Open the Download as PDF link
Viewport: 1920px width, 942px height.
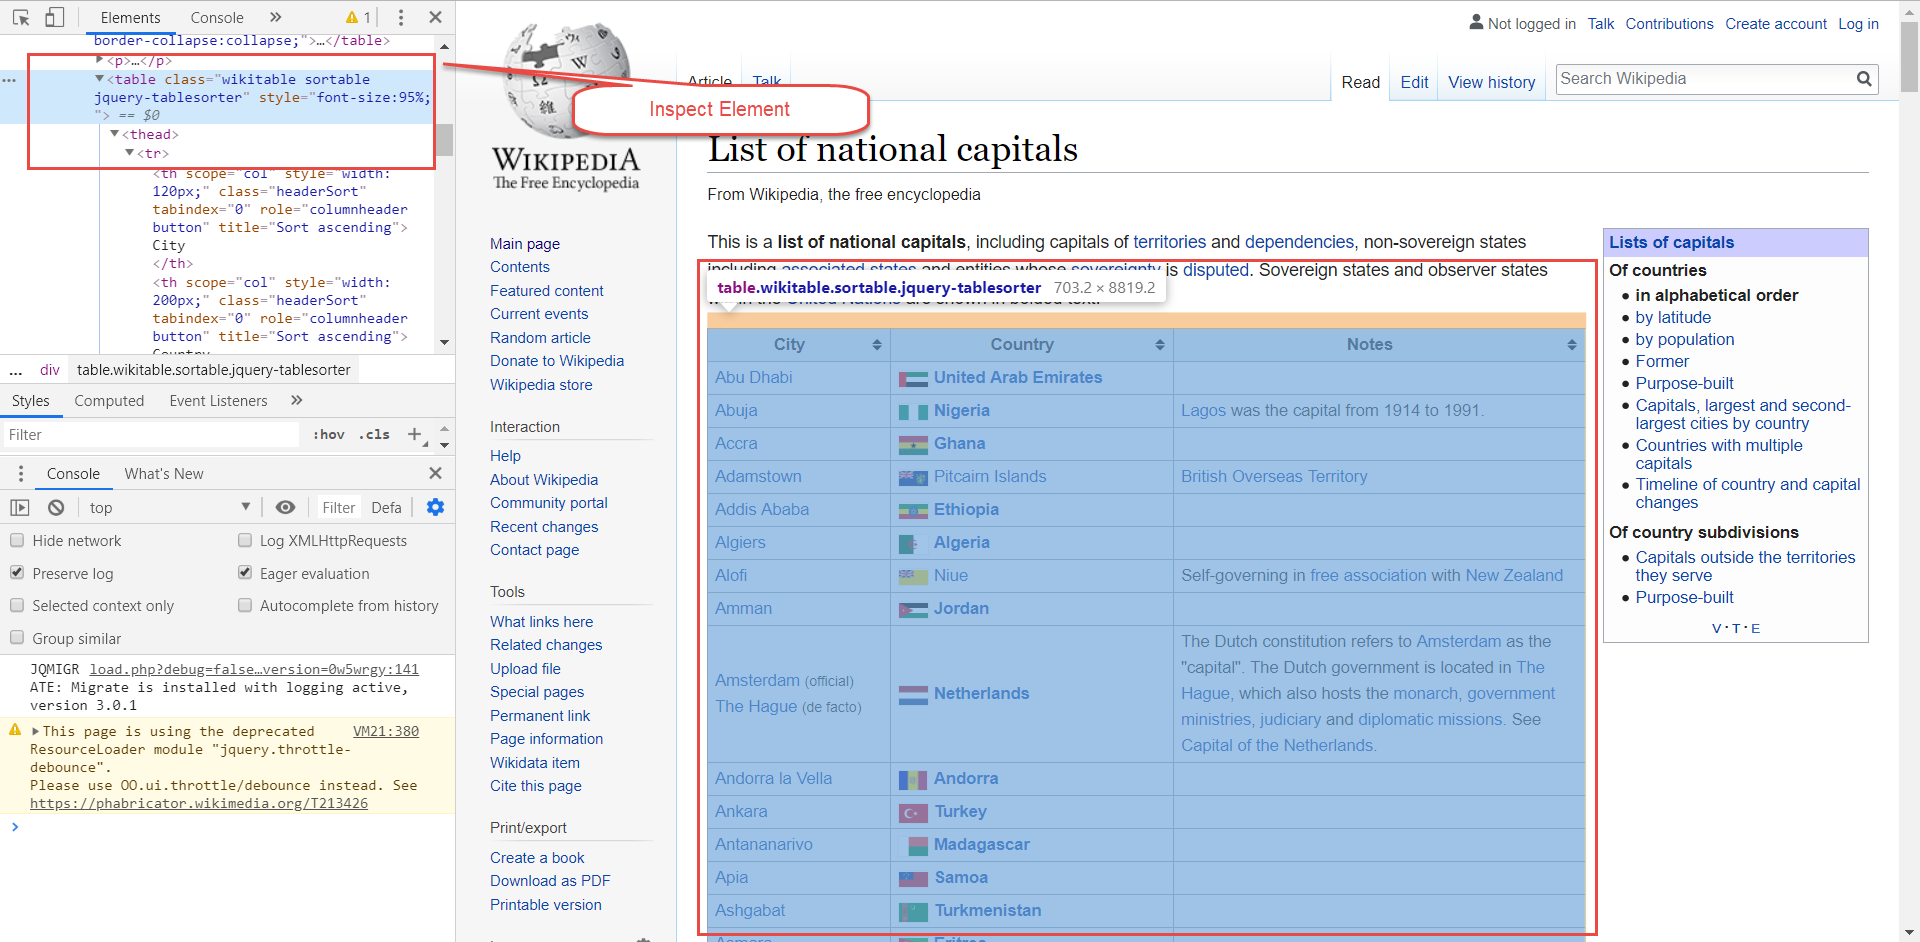[x=550, y=881]
